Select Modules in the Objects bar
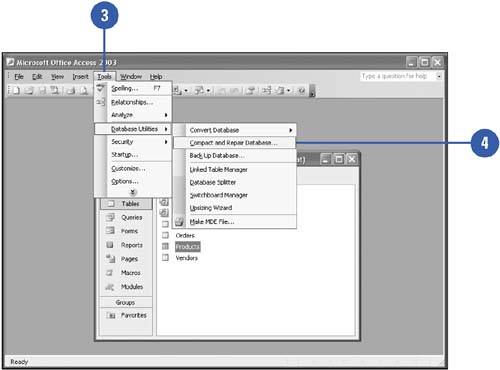The width and height of the screenshot is (500, 370). (x=126, y=287)
